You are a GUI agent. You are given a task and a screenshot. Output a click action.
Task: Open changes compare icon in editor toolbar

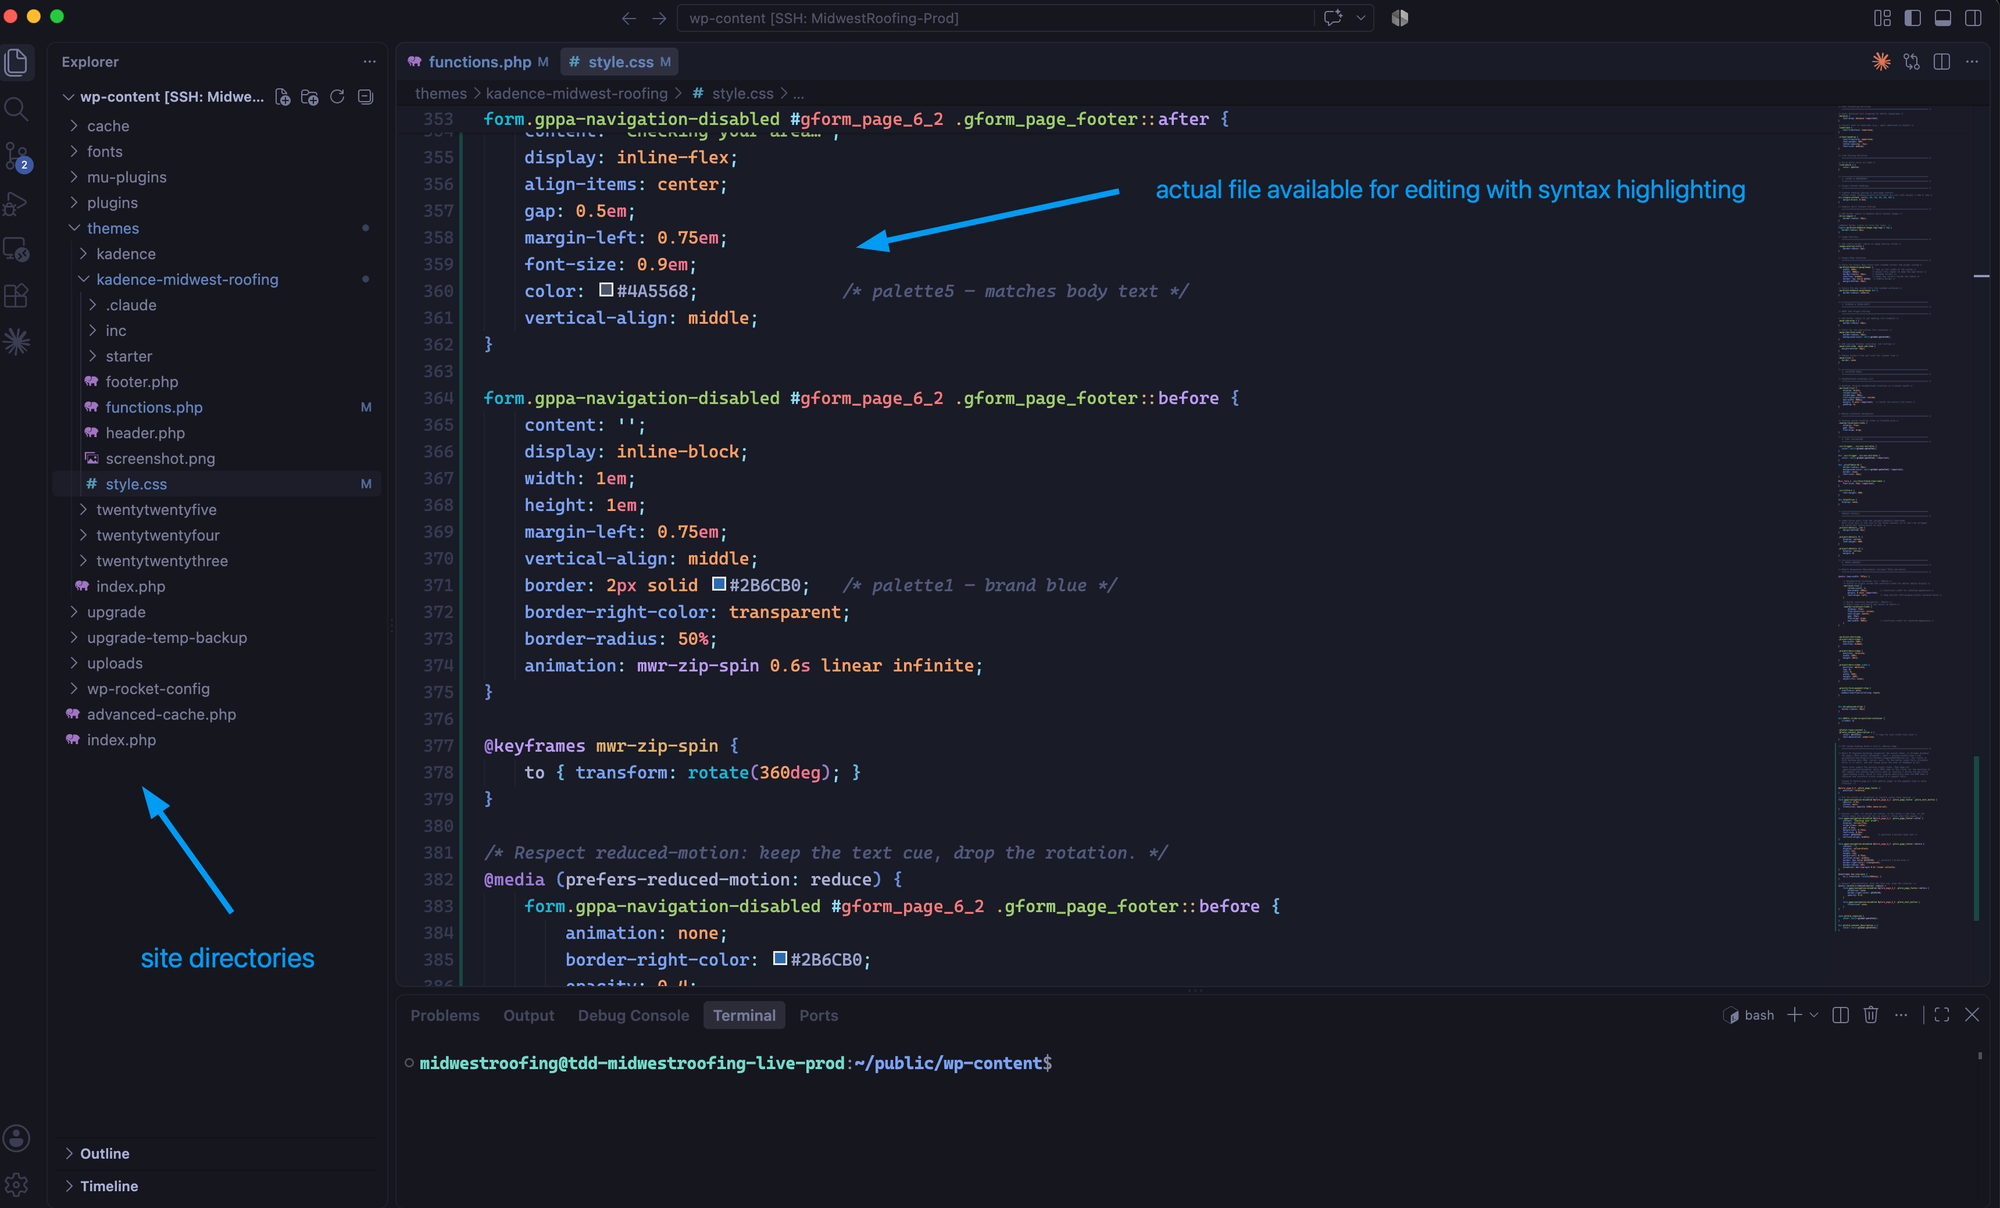coord(1912,62)
